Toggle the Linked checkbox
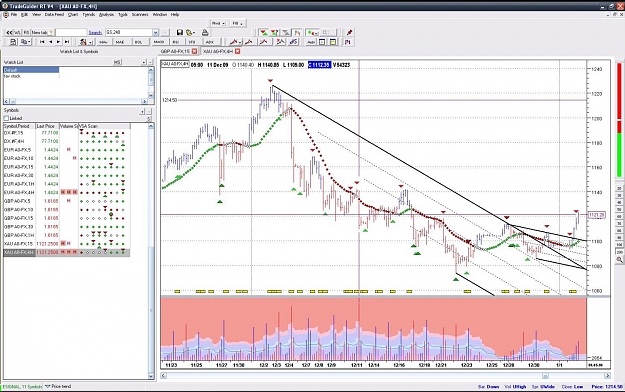The height and width of the screenshot is (392, 625). tap(6, 118)
